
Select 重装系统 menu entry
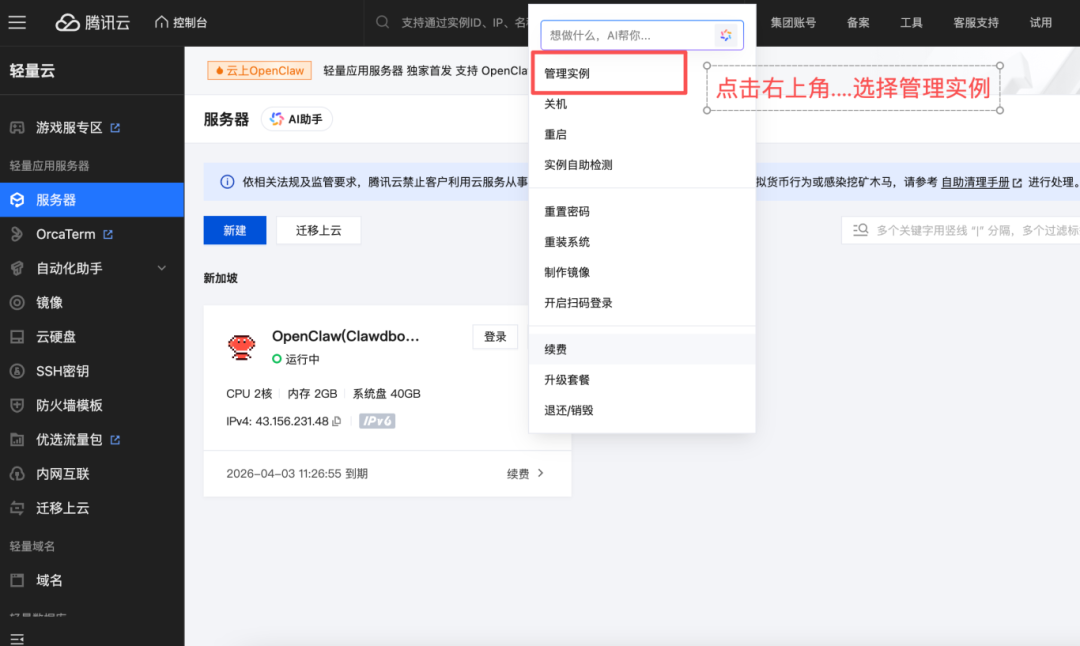tap(641, 242)
